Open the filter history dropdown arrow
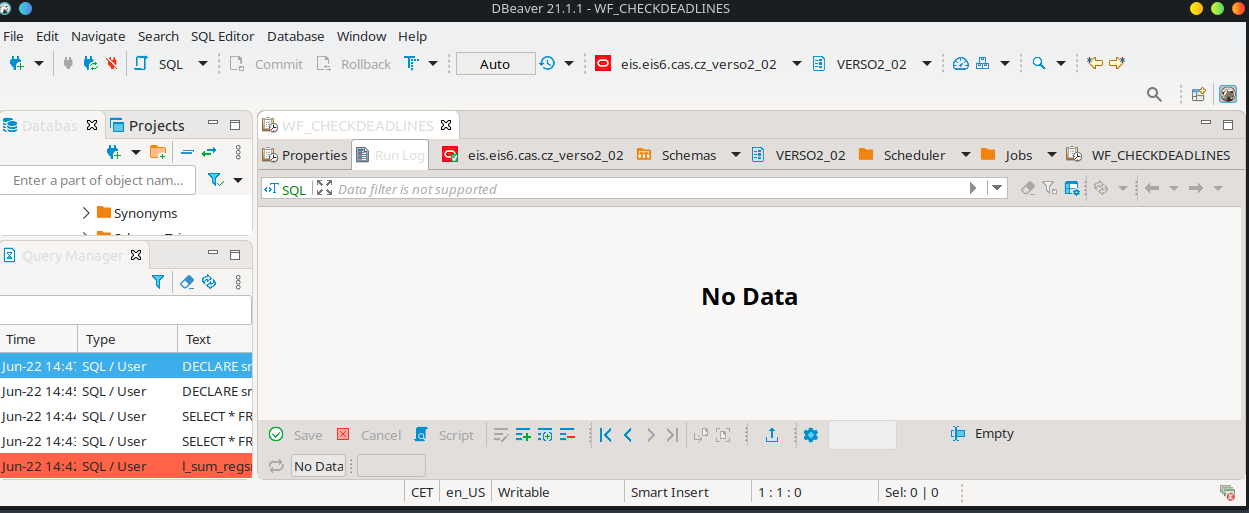The height and width of the screenshot is (513, 1249). (996, 188)
